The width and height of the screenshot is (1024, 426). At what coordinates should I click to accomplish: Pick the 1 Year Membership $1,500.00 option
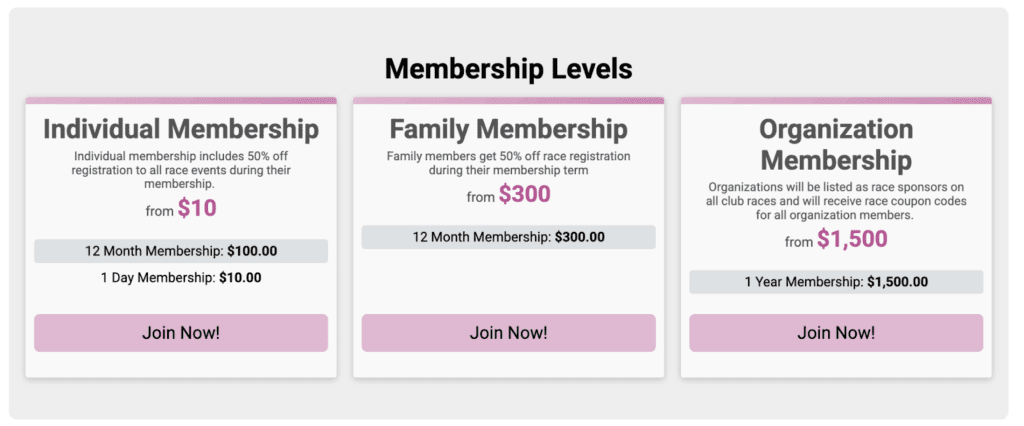[836, 282]
